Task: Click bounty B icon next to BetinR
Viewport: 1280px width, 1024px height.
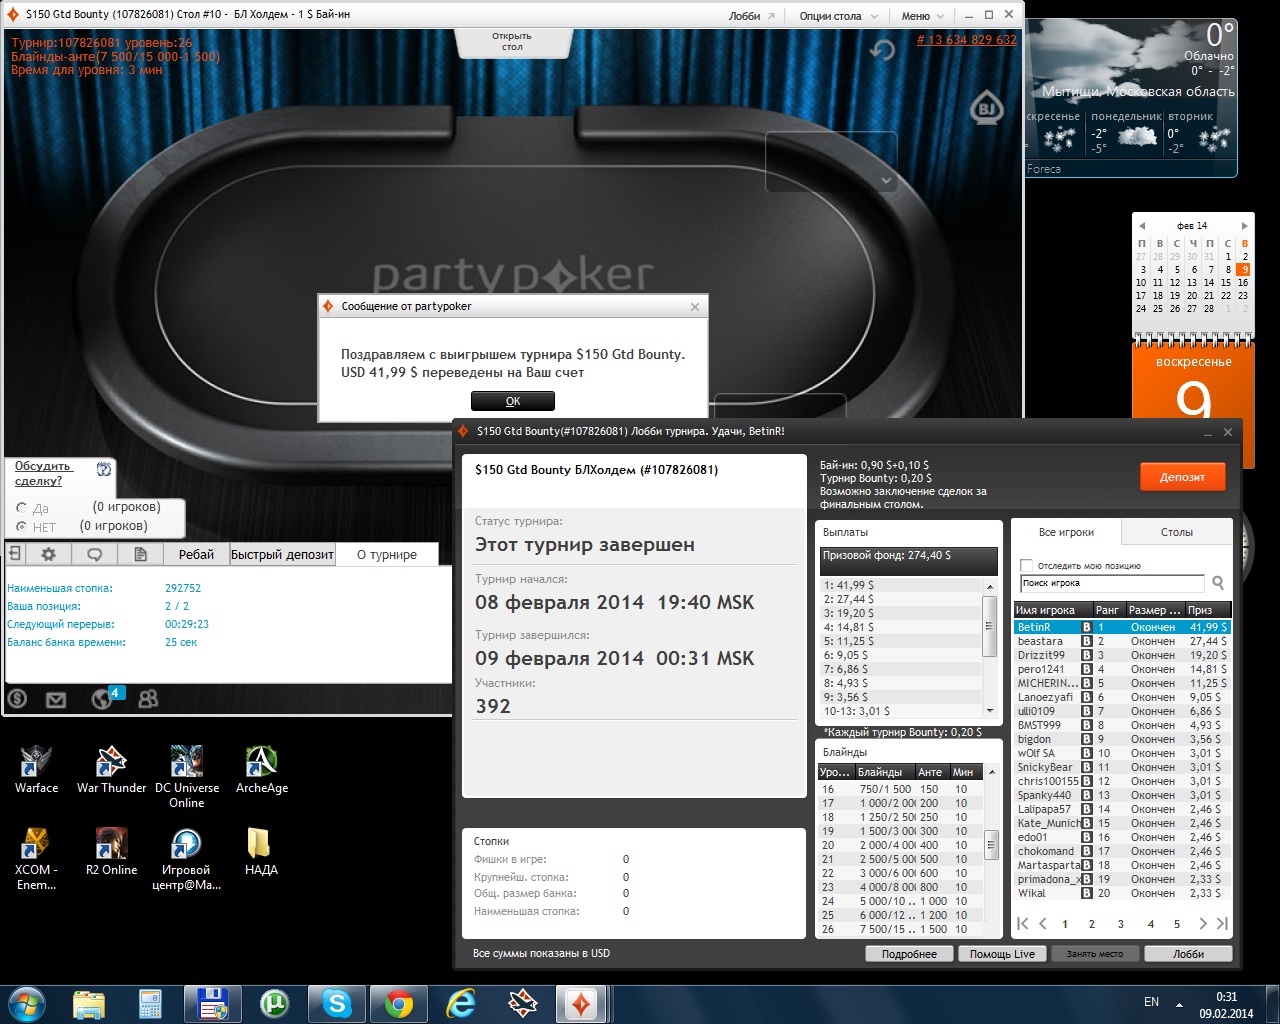Action: click(x=1087, y=627)
